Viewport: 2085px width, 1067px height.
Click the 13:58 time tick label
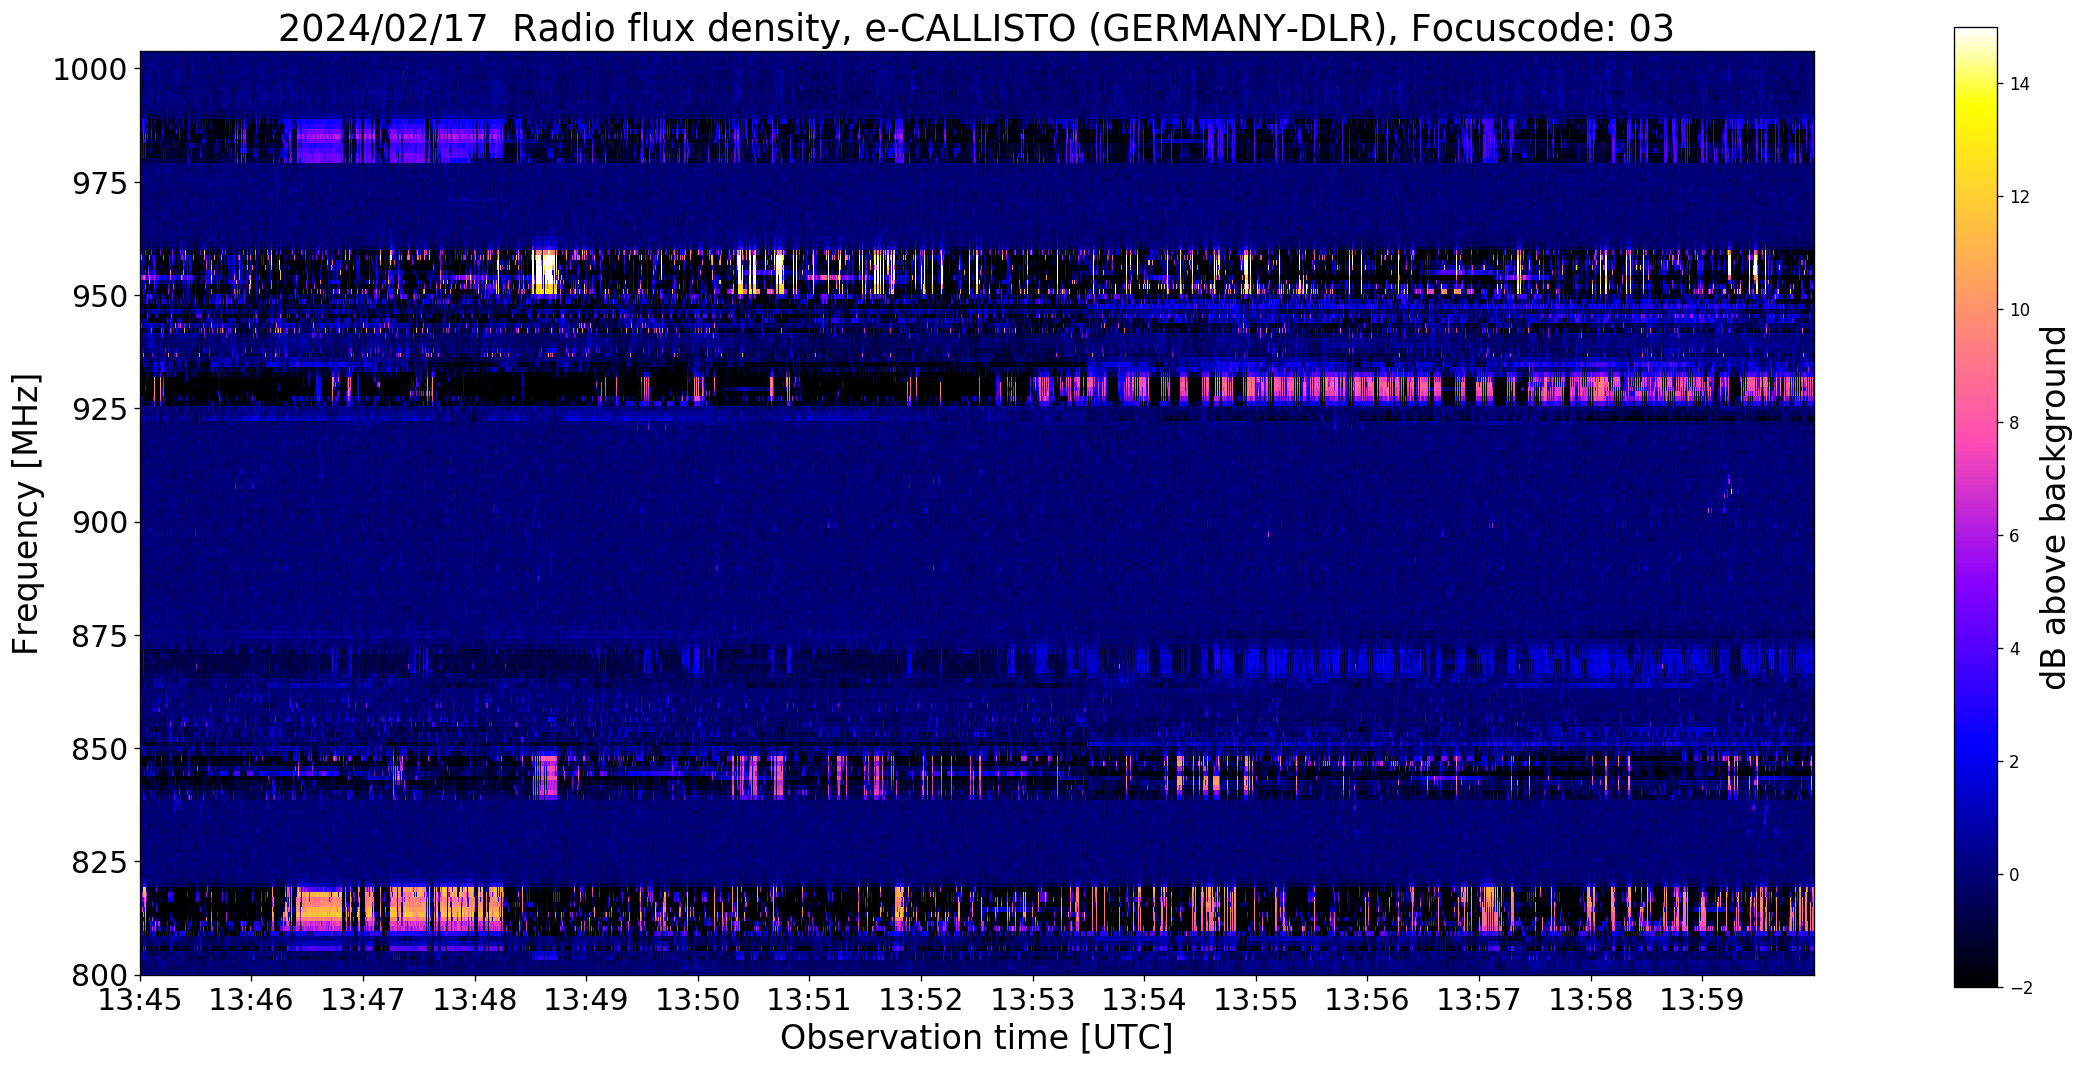coord(1591,1000)
